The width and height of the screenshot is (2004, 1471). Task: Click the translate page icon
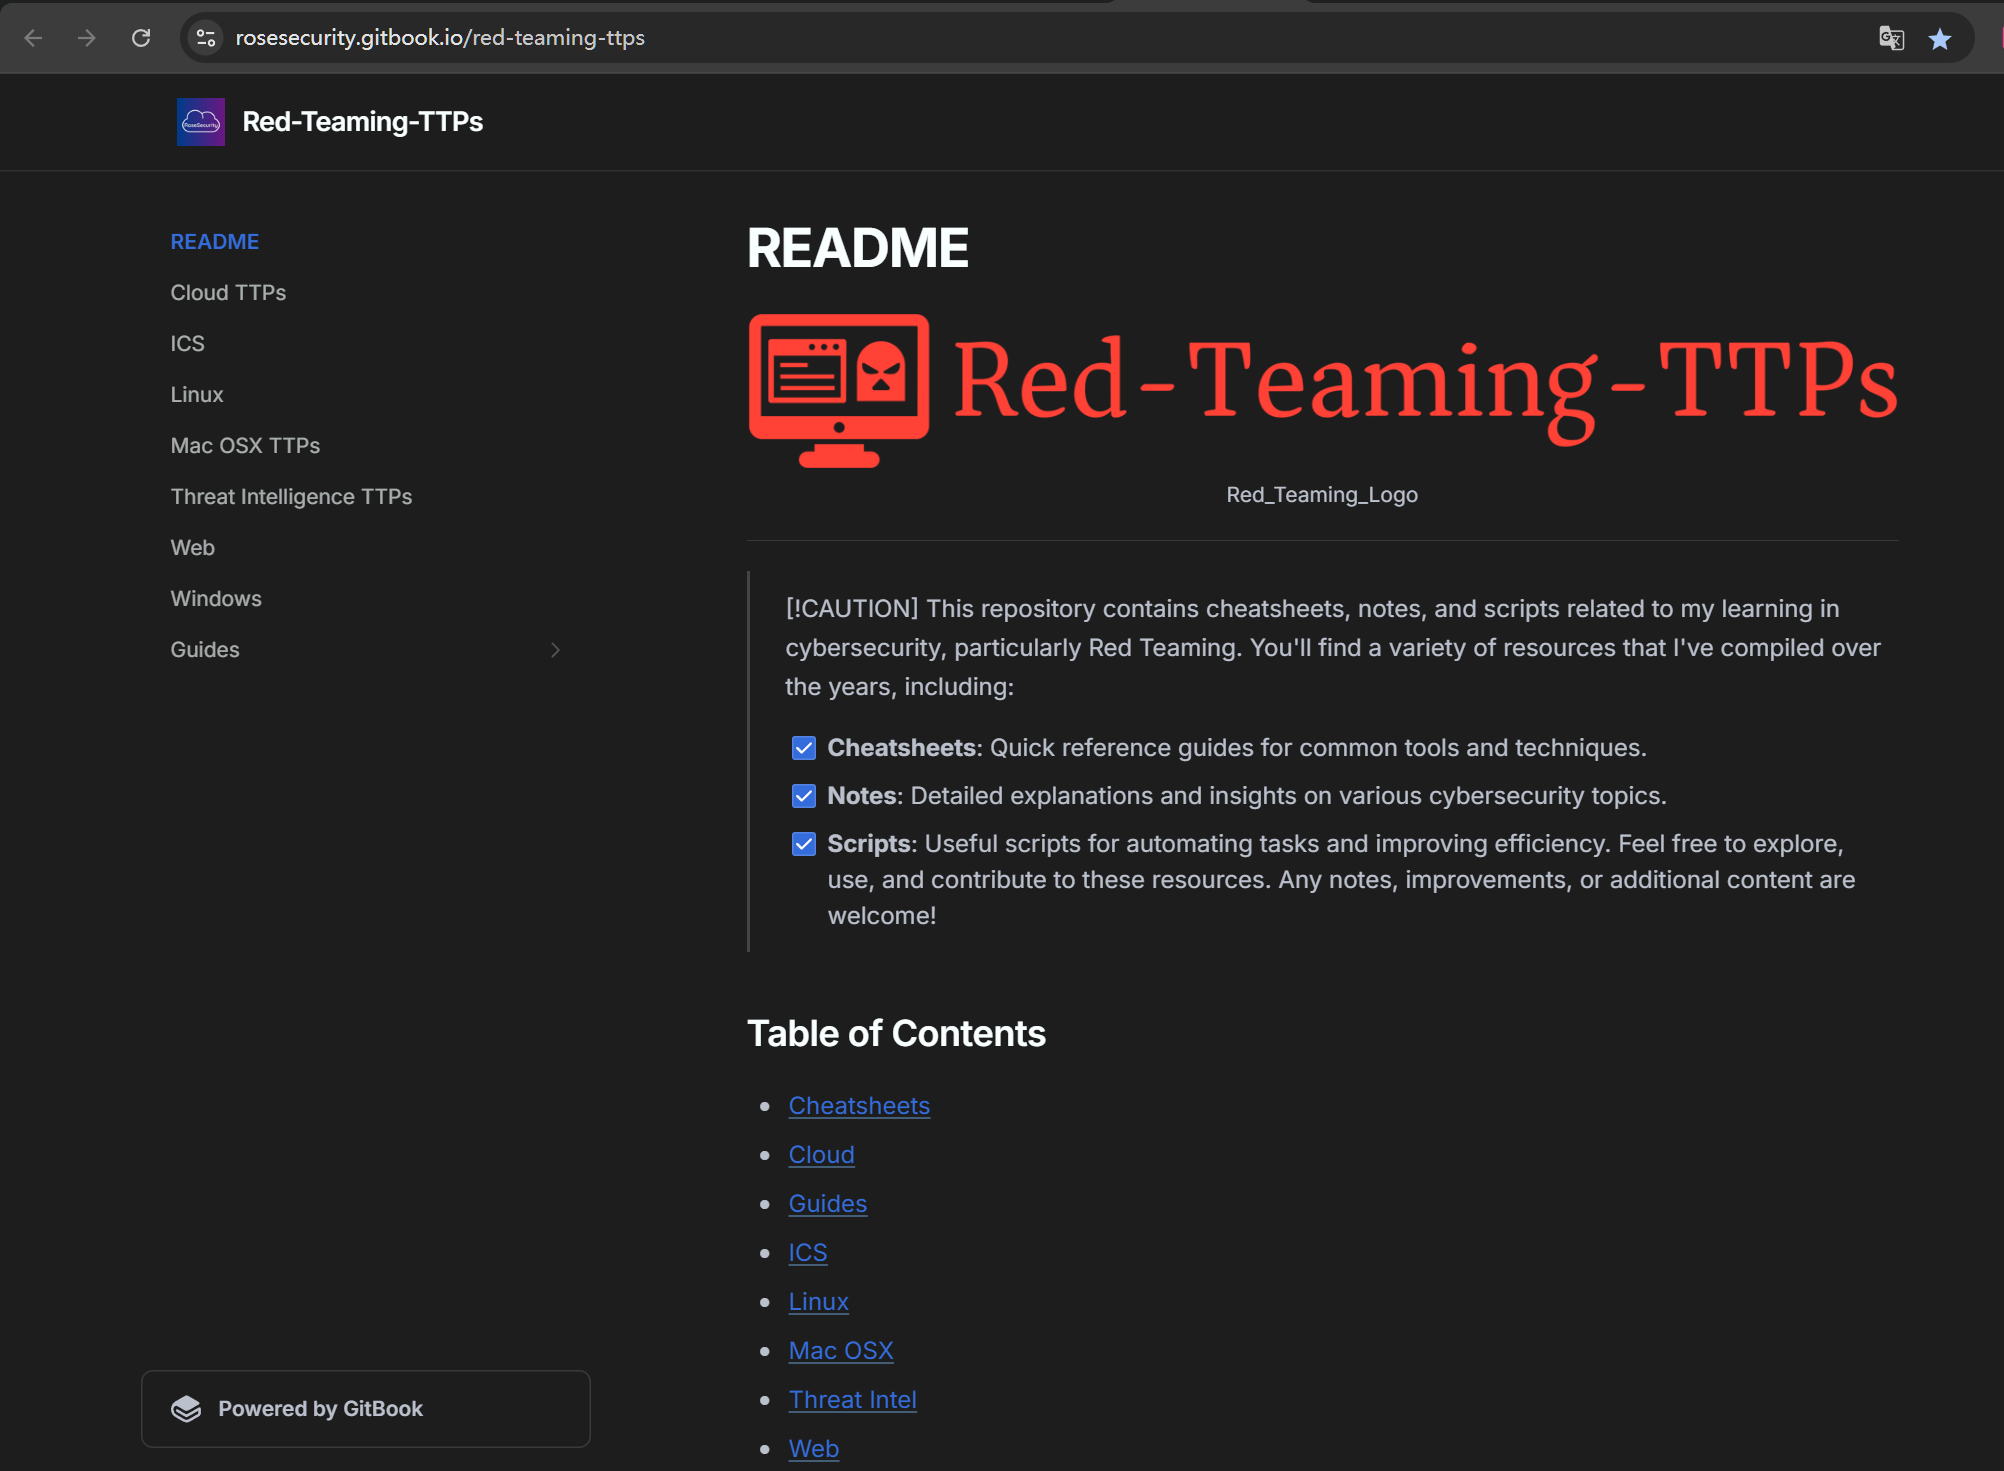pos(1891,39)
